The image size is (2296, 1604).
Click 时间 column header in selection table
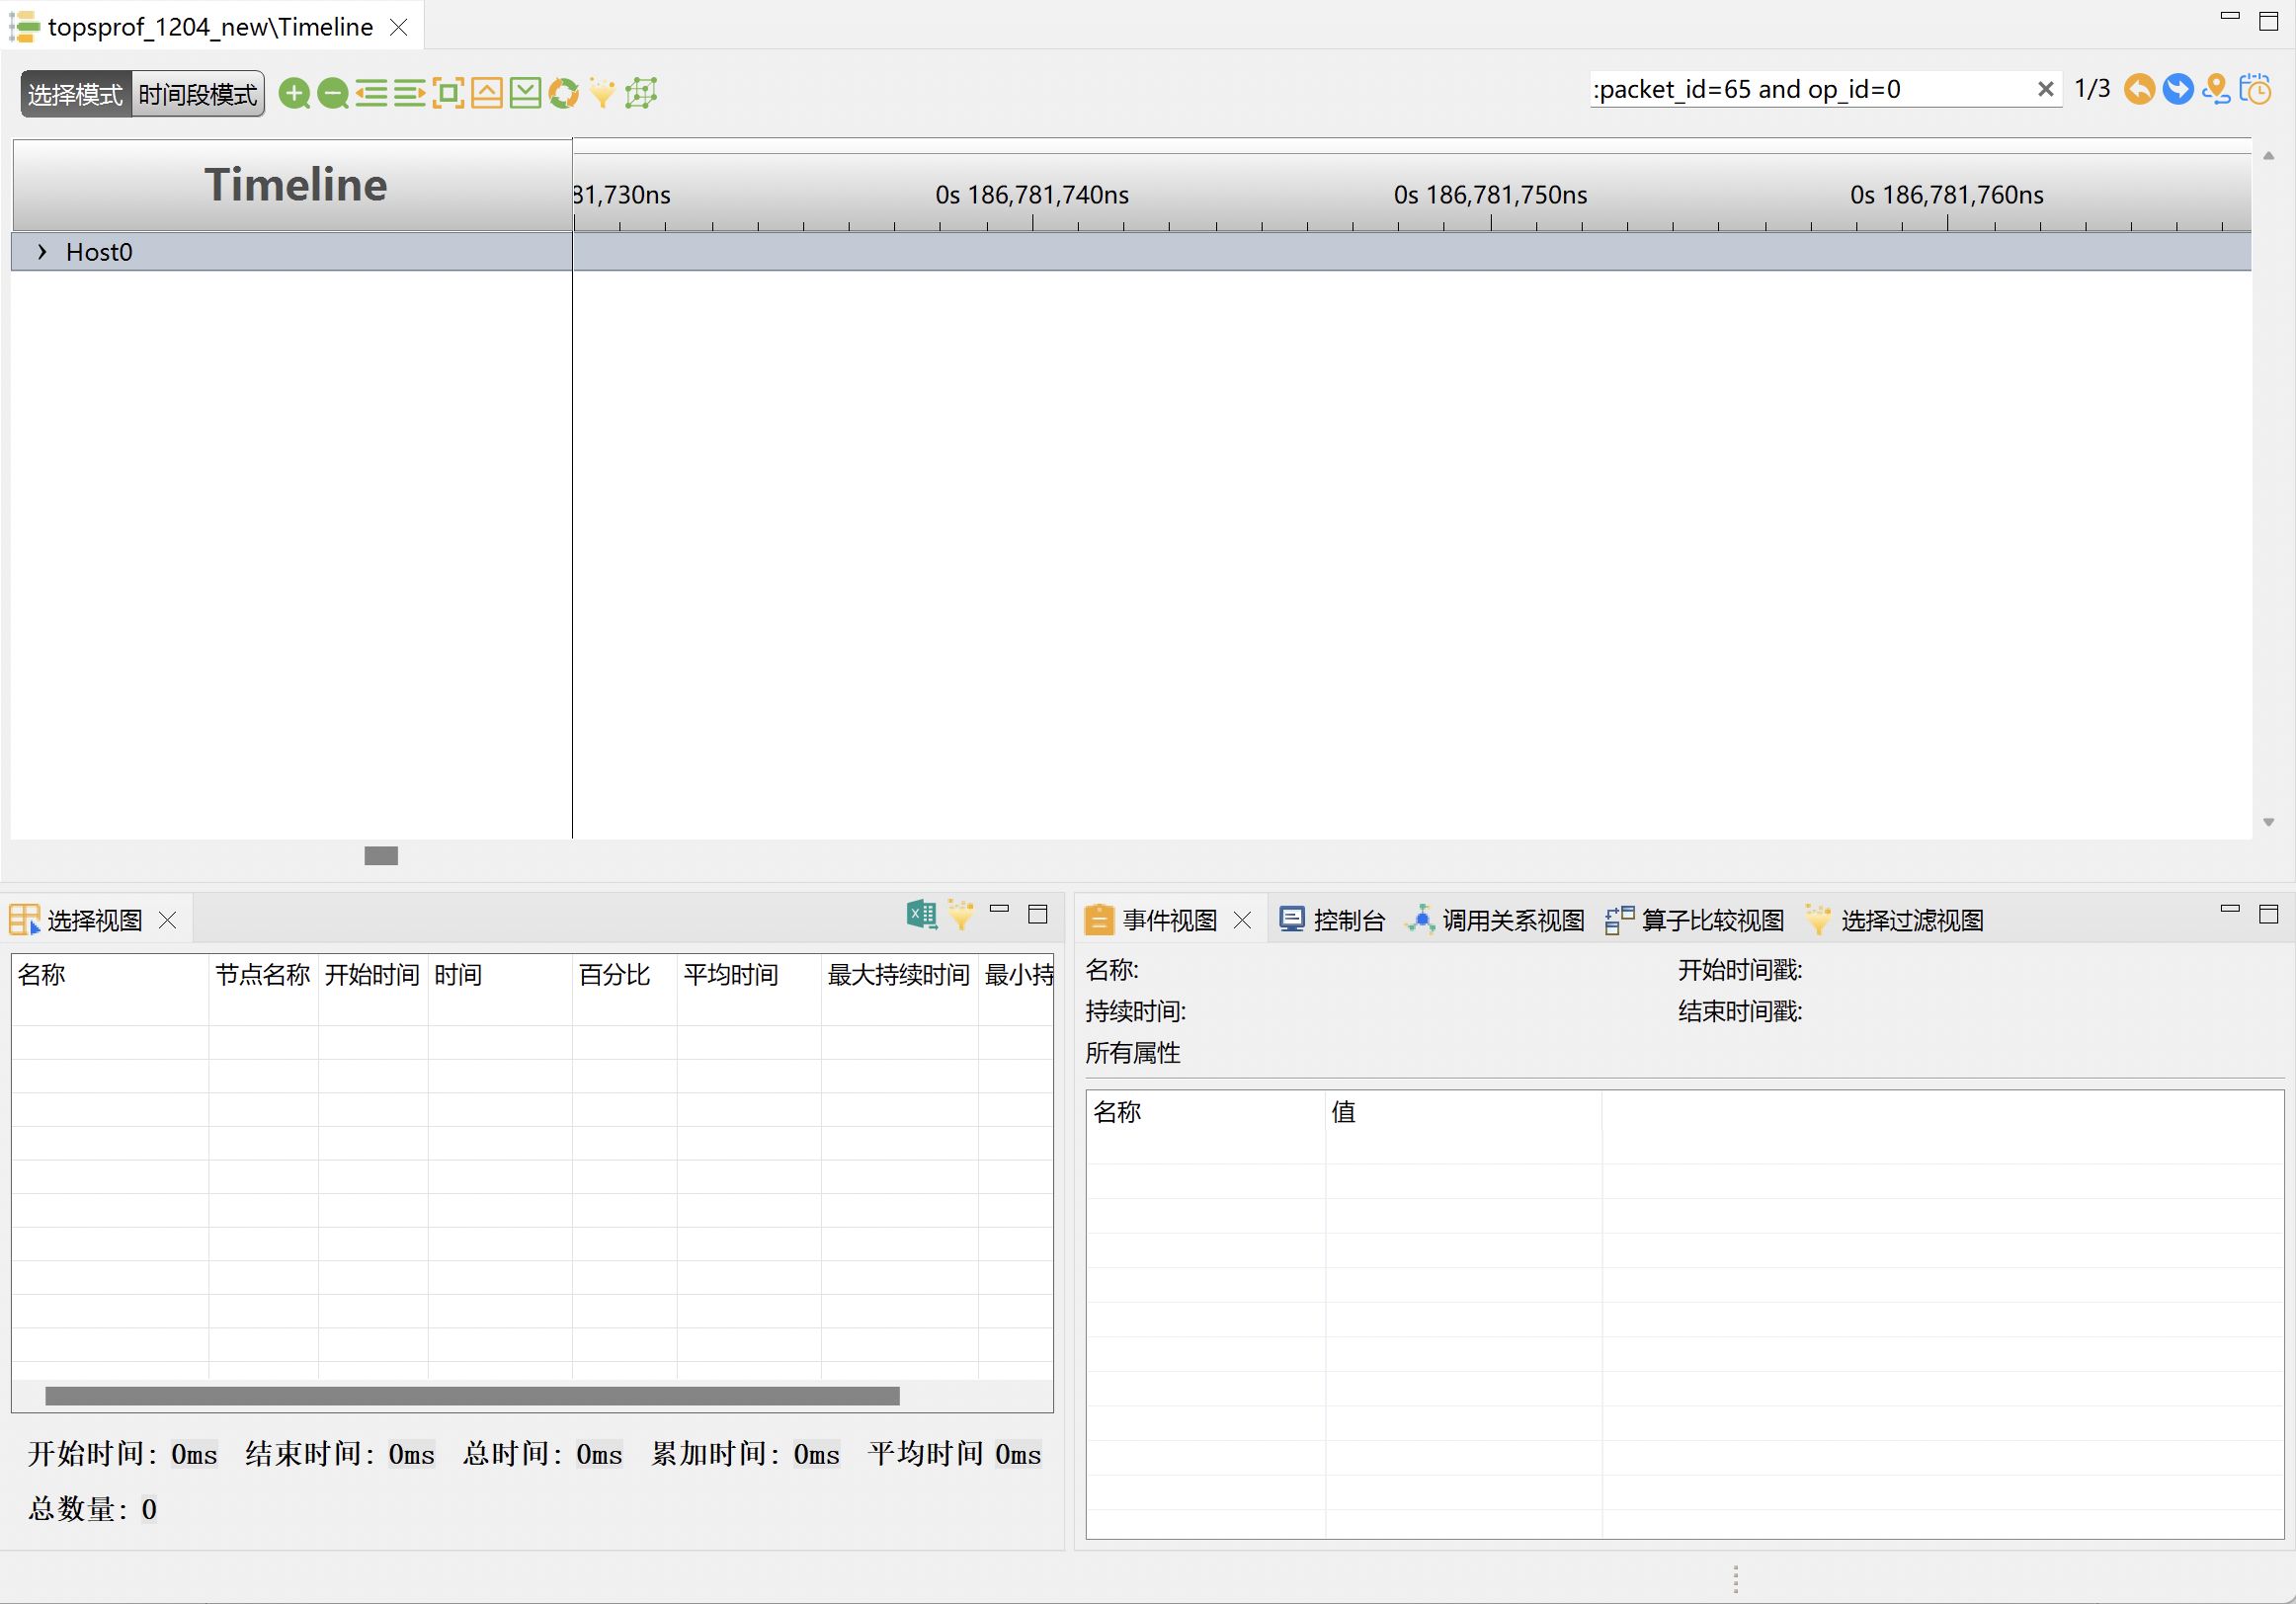tap(500, 975)
